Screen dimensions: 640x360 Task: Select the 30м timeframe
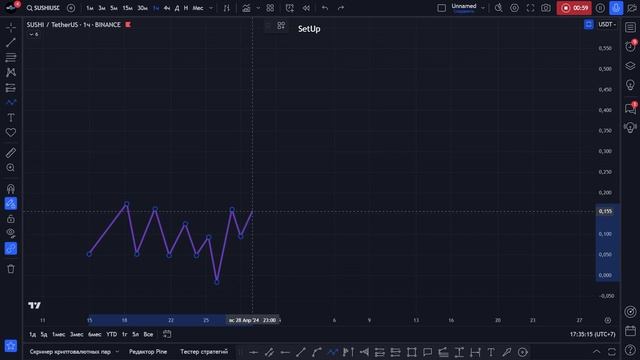point(142,8)
